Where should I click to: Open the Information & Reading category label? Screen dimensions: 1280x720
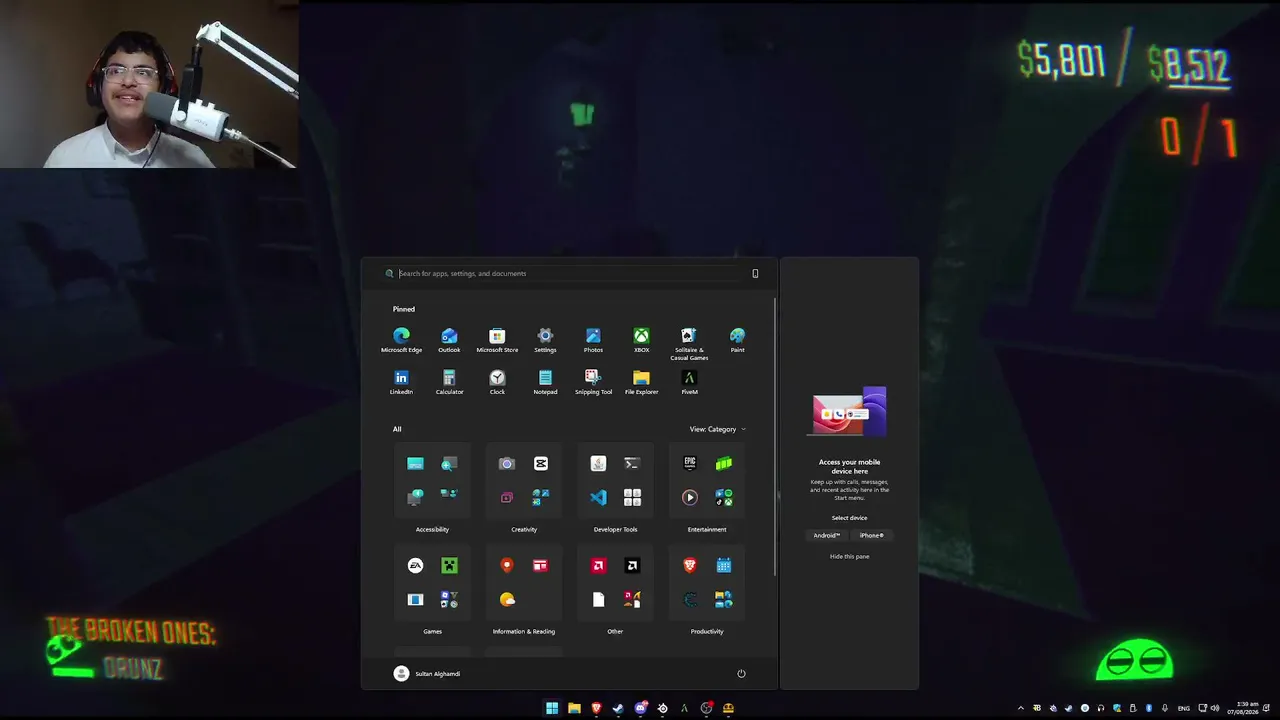[524, 631]
